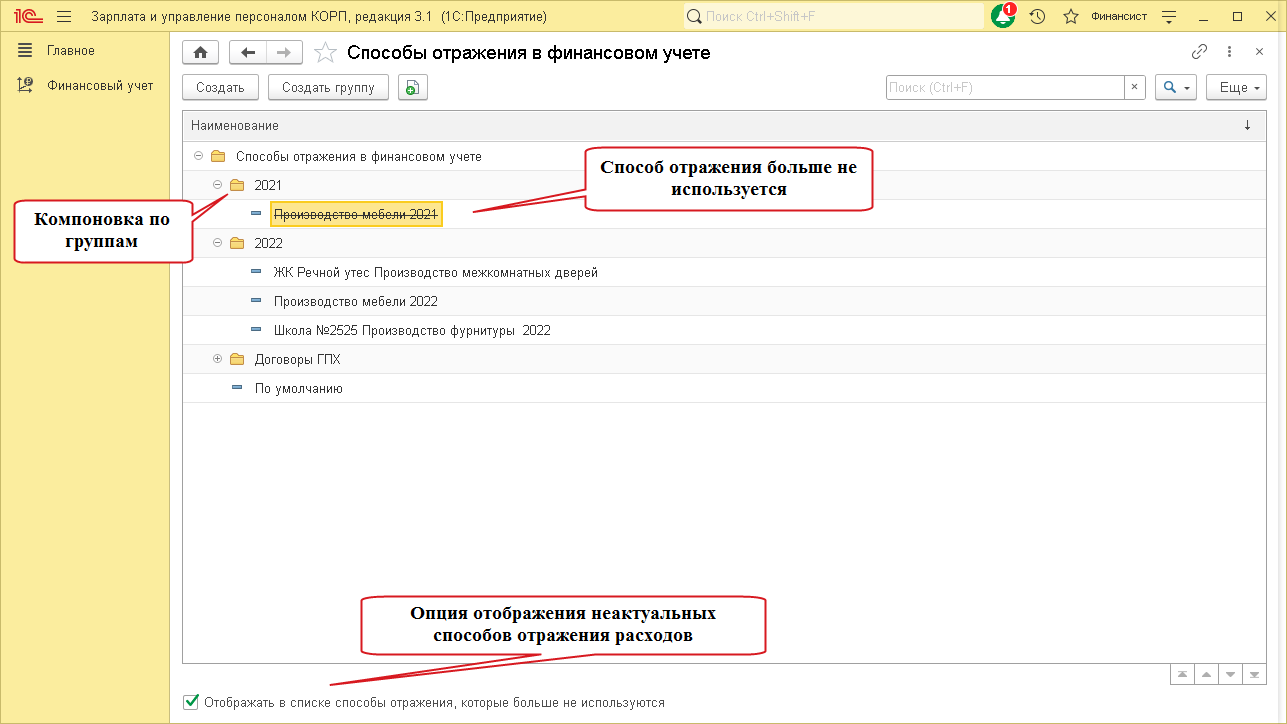The width and height of the screenshot is (1287, 724).
Task: Add page to favorites star
Action: click(324, 53)
